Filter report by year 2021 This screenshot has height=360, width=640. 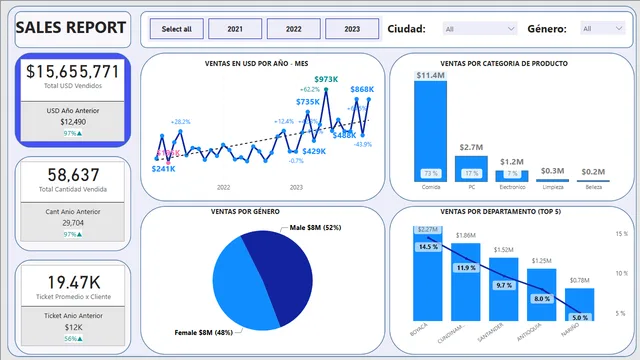coord(235,29)
